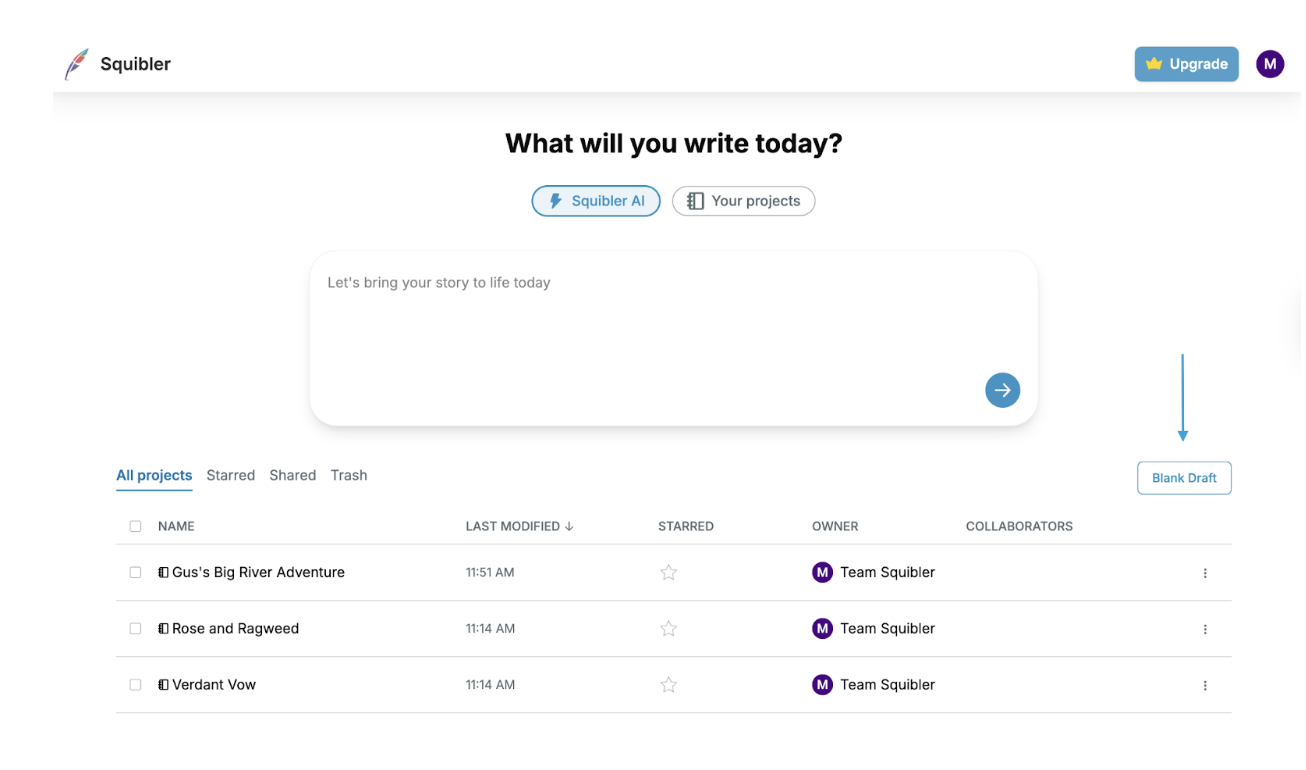Image resolution: width=1306 pixels, height=770 pixels.
Task: Click the owner avatar in Gus's Big River Adventure row
Action: 822,572
